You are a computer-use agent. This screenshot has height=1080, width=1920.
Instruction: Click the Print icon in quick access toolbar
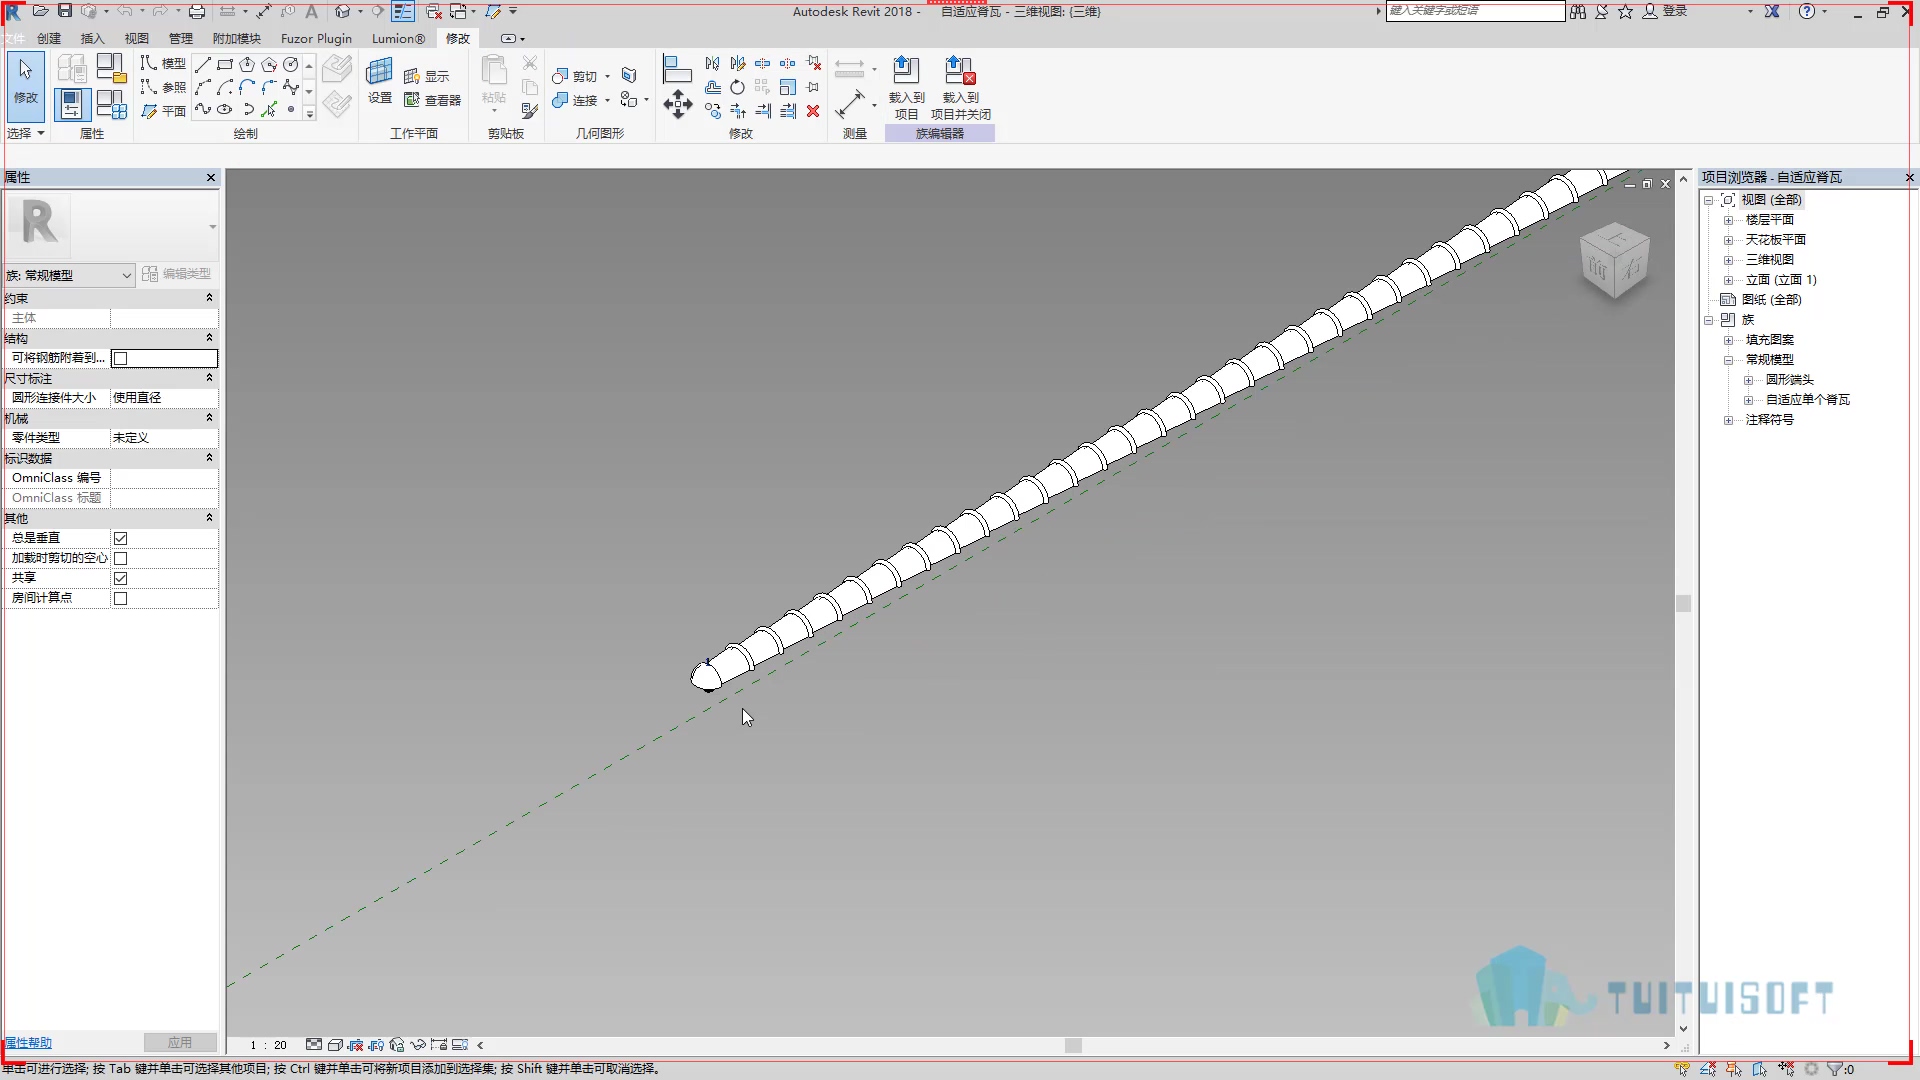pyautogui.click(x=197, y=11)
